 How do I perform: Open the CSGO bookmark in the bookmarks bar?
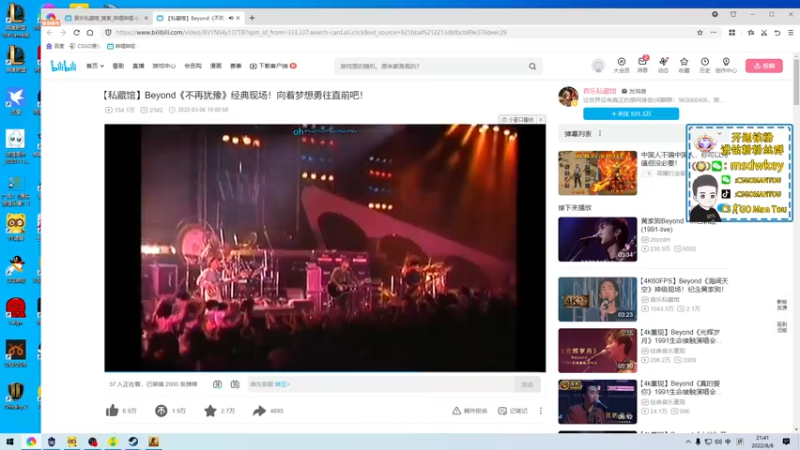(x=84, y=46)
